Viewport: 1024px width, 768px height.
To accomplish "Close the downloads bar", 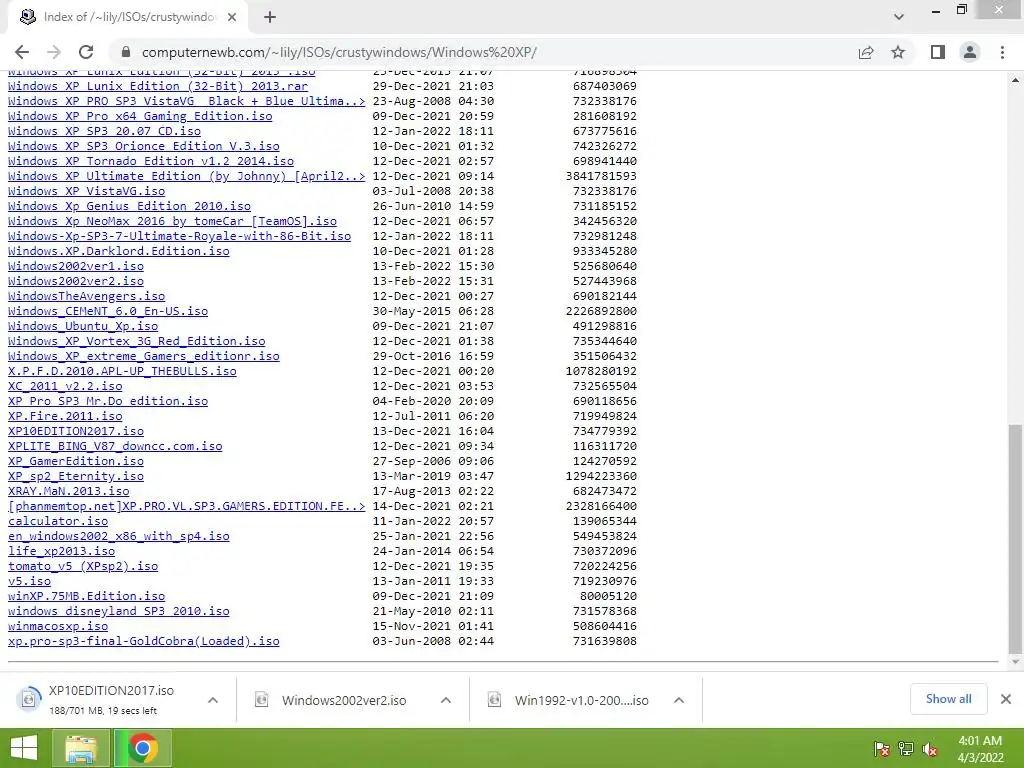I will (1006, 699).
